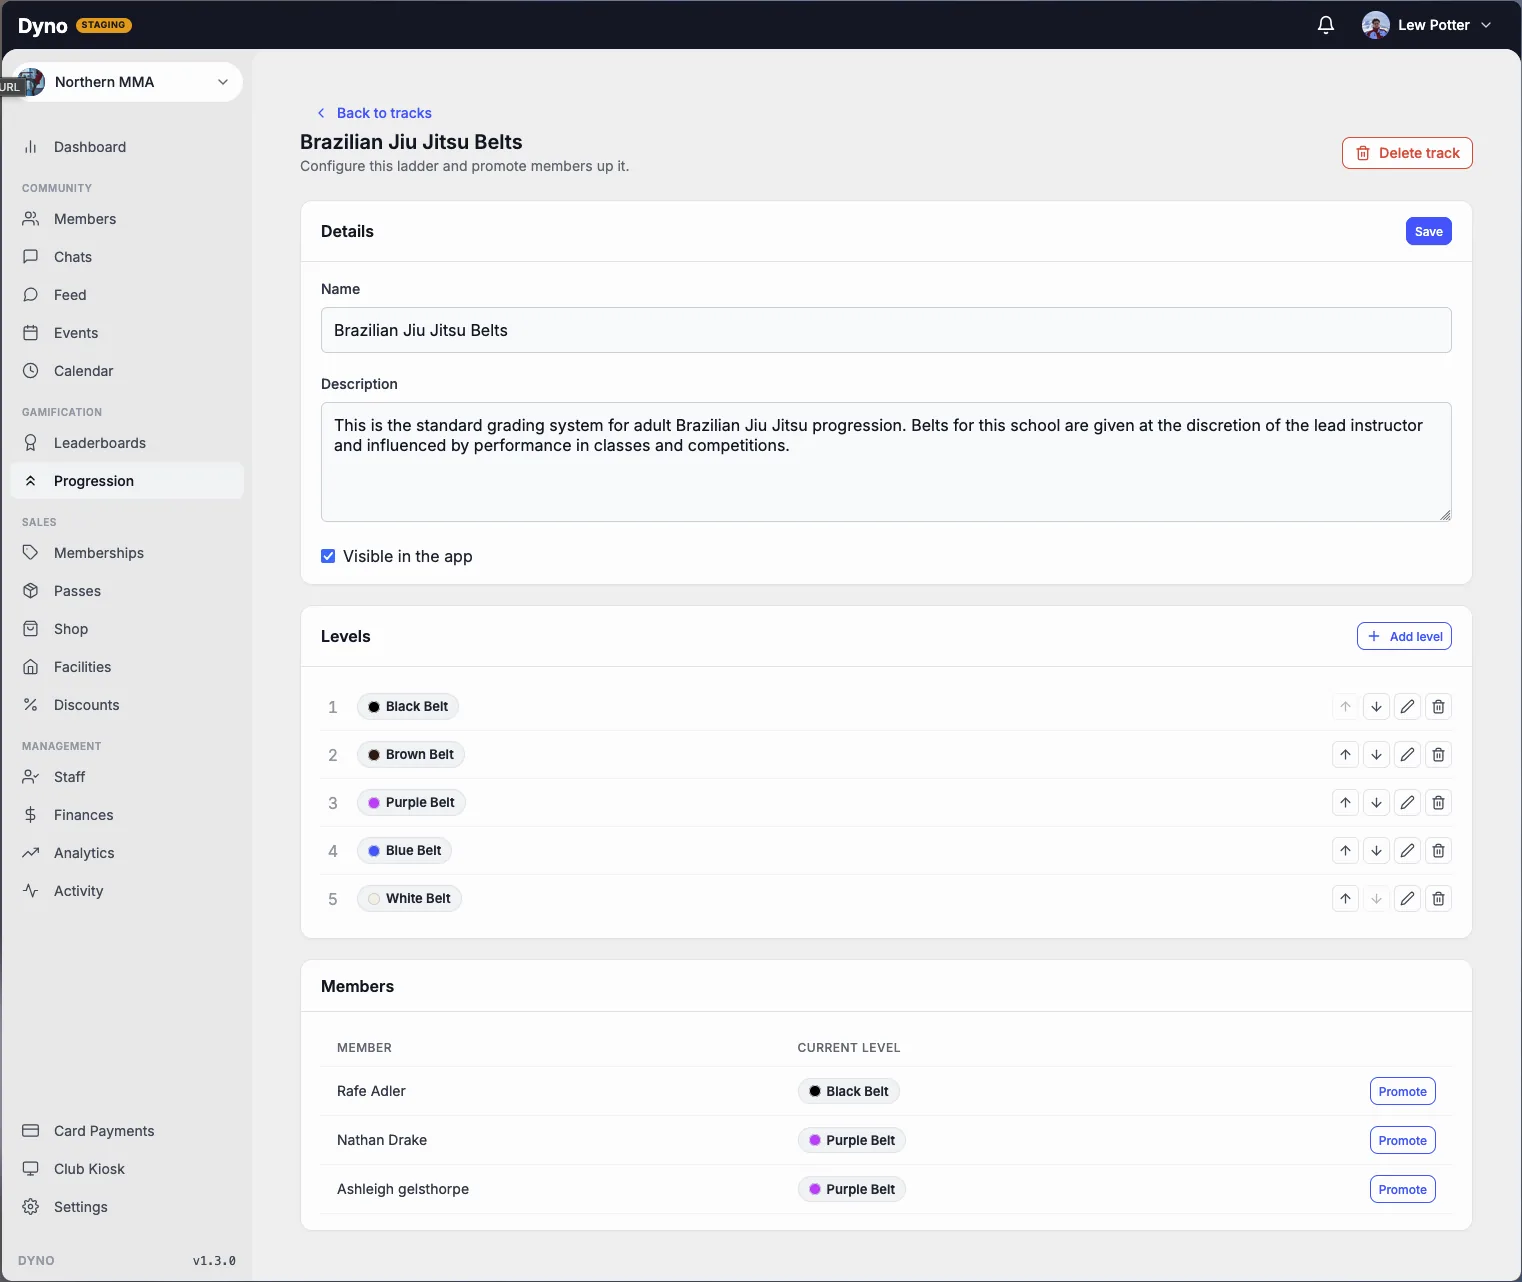Navigate to Events
1522x1282 pixels.
point(127,333)
